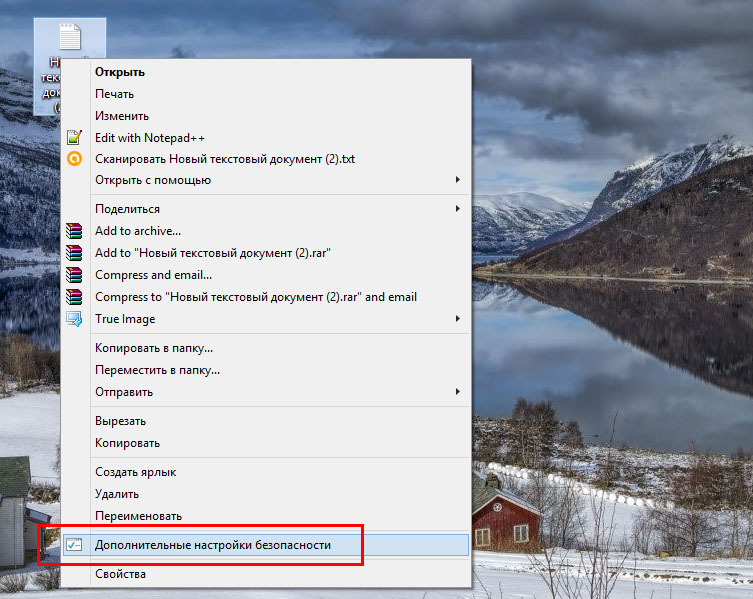Expand the Отправить submenu arrow
The height and width of the screenshot is (599, 753).
(458, 391)
